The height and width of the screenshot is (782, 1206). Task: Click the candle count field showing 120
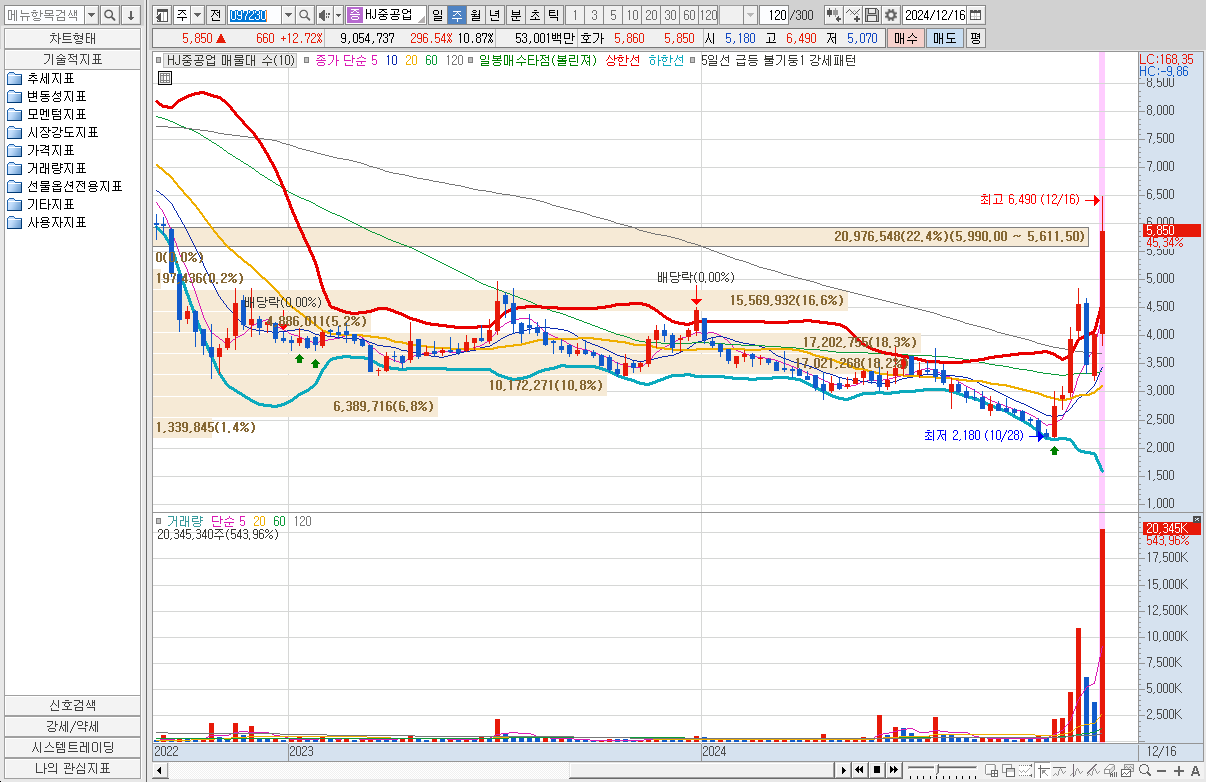pos(773,15)
